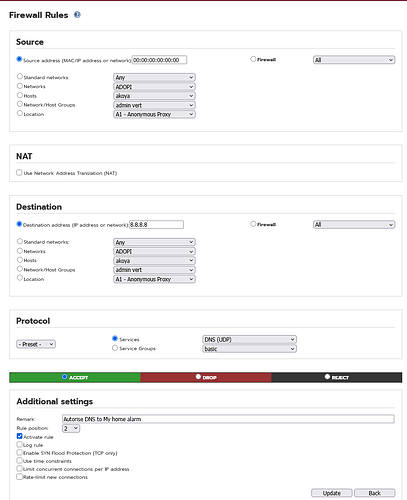407x500 pixels.
Task: Enable Use Network Address Translation checkbox
Action: click(19, 173)
